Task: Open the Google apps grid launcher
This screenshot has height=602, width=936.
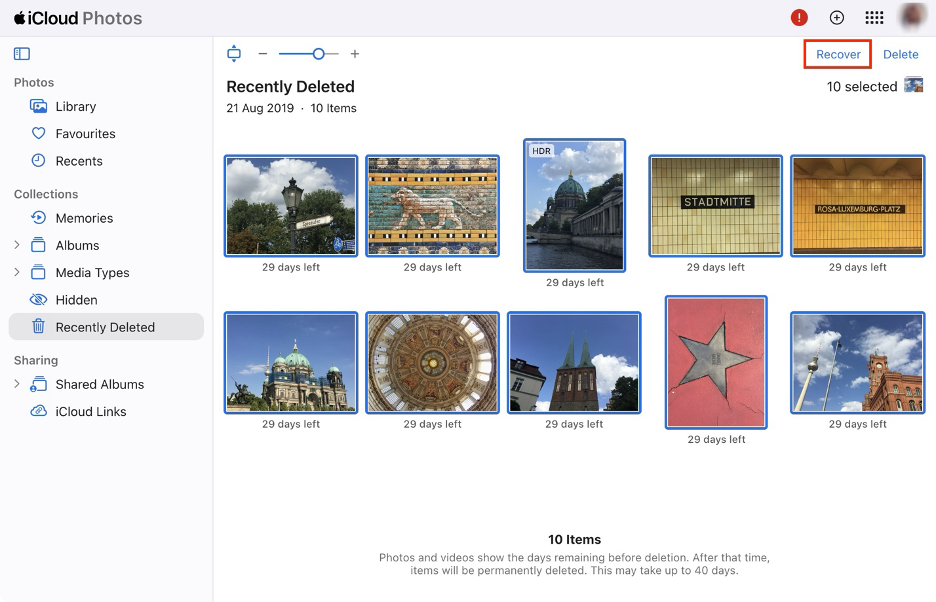Action: (874, 17)
